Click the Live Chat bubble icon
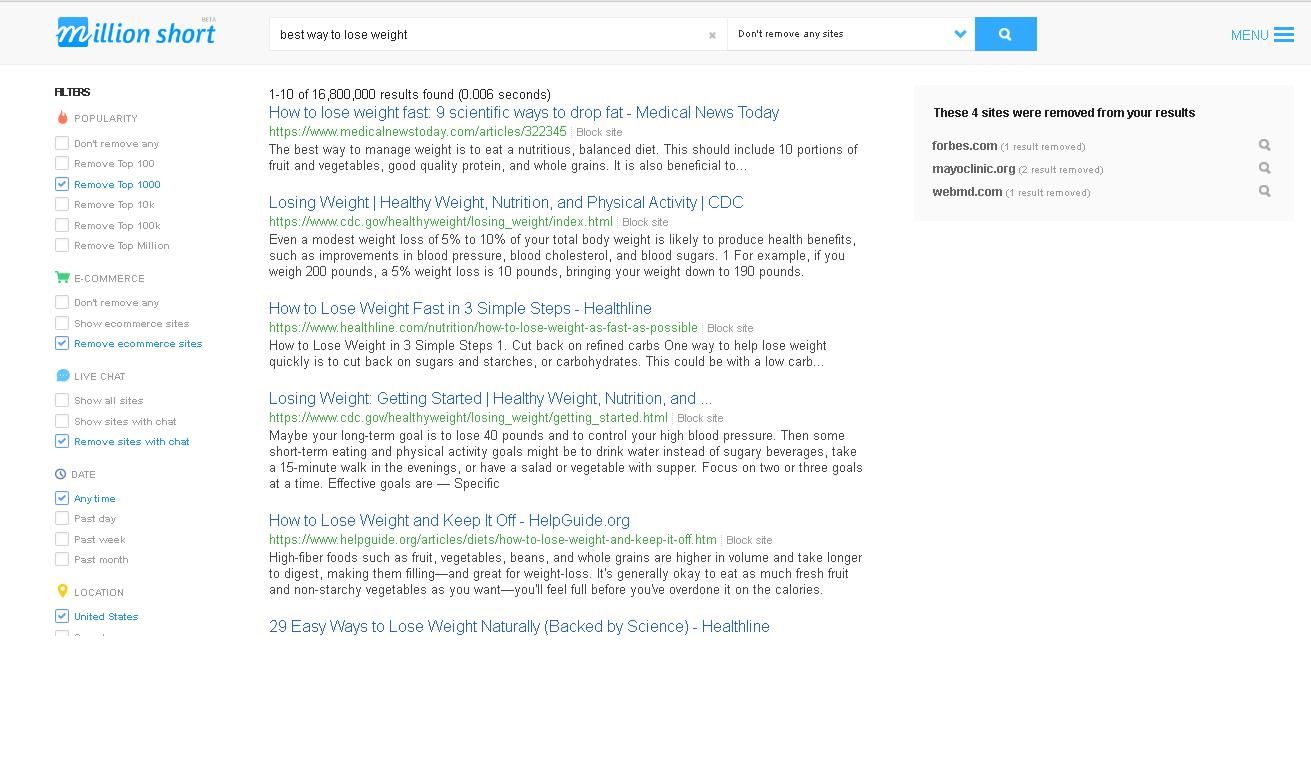1311x760 pixels. tap(62, 376)
